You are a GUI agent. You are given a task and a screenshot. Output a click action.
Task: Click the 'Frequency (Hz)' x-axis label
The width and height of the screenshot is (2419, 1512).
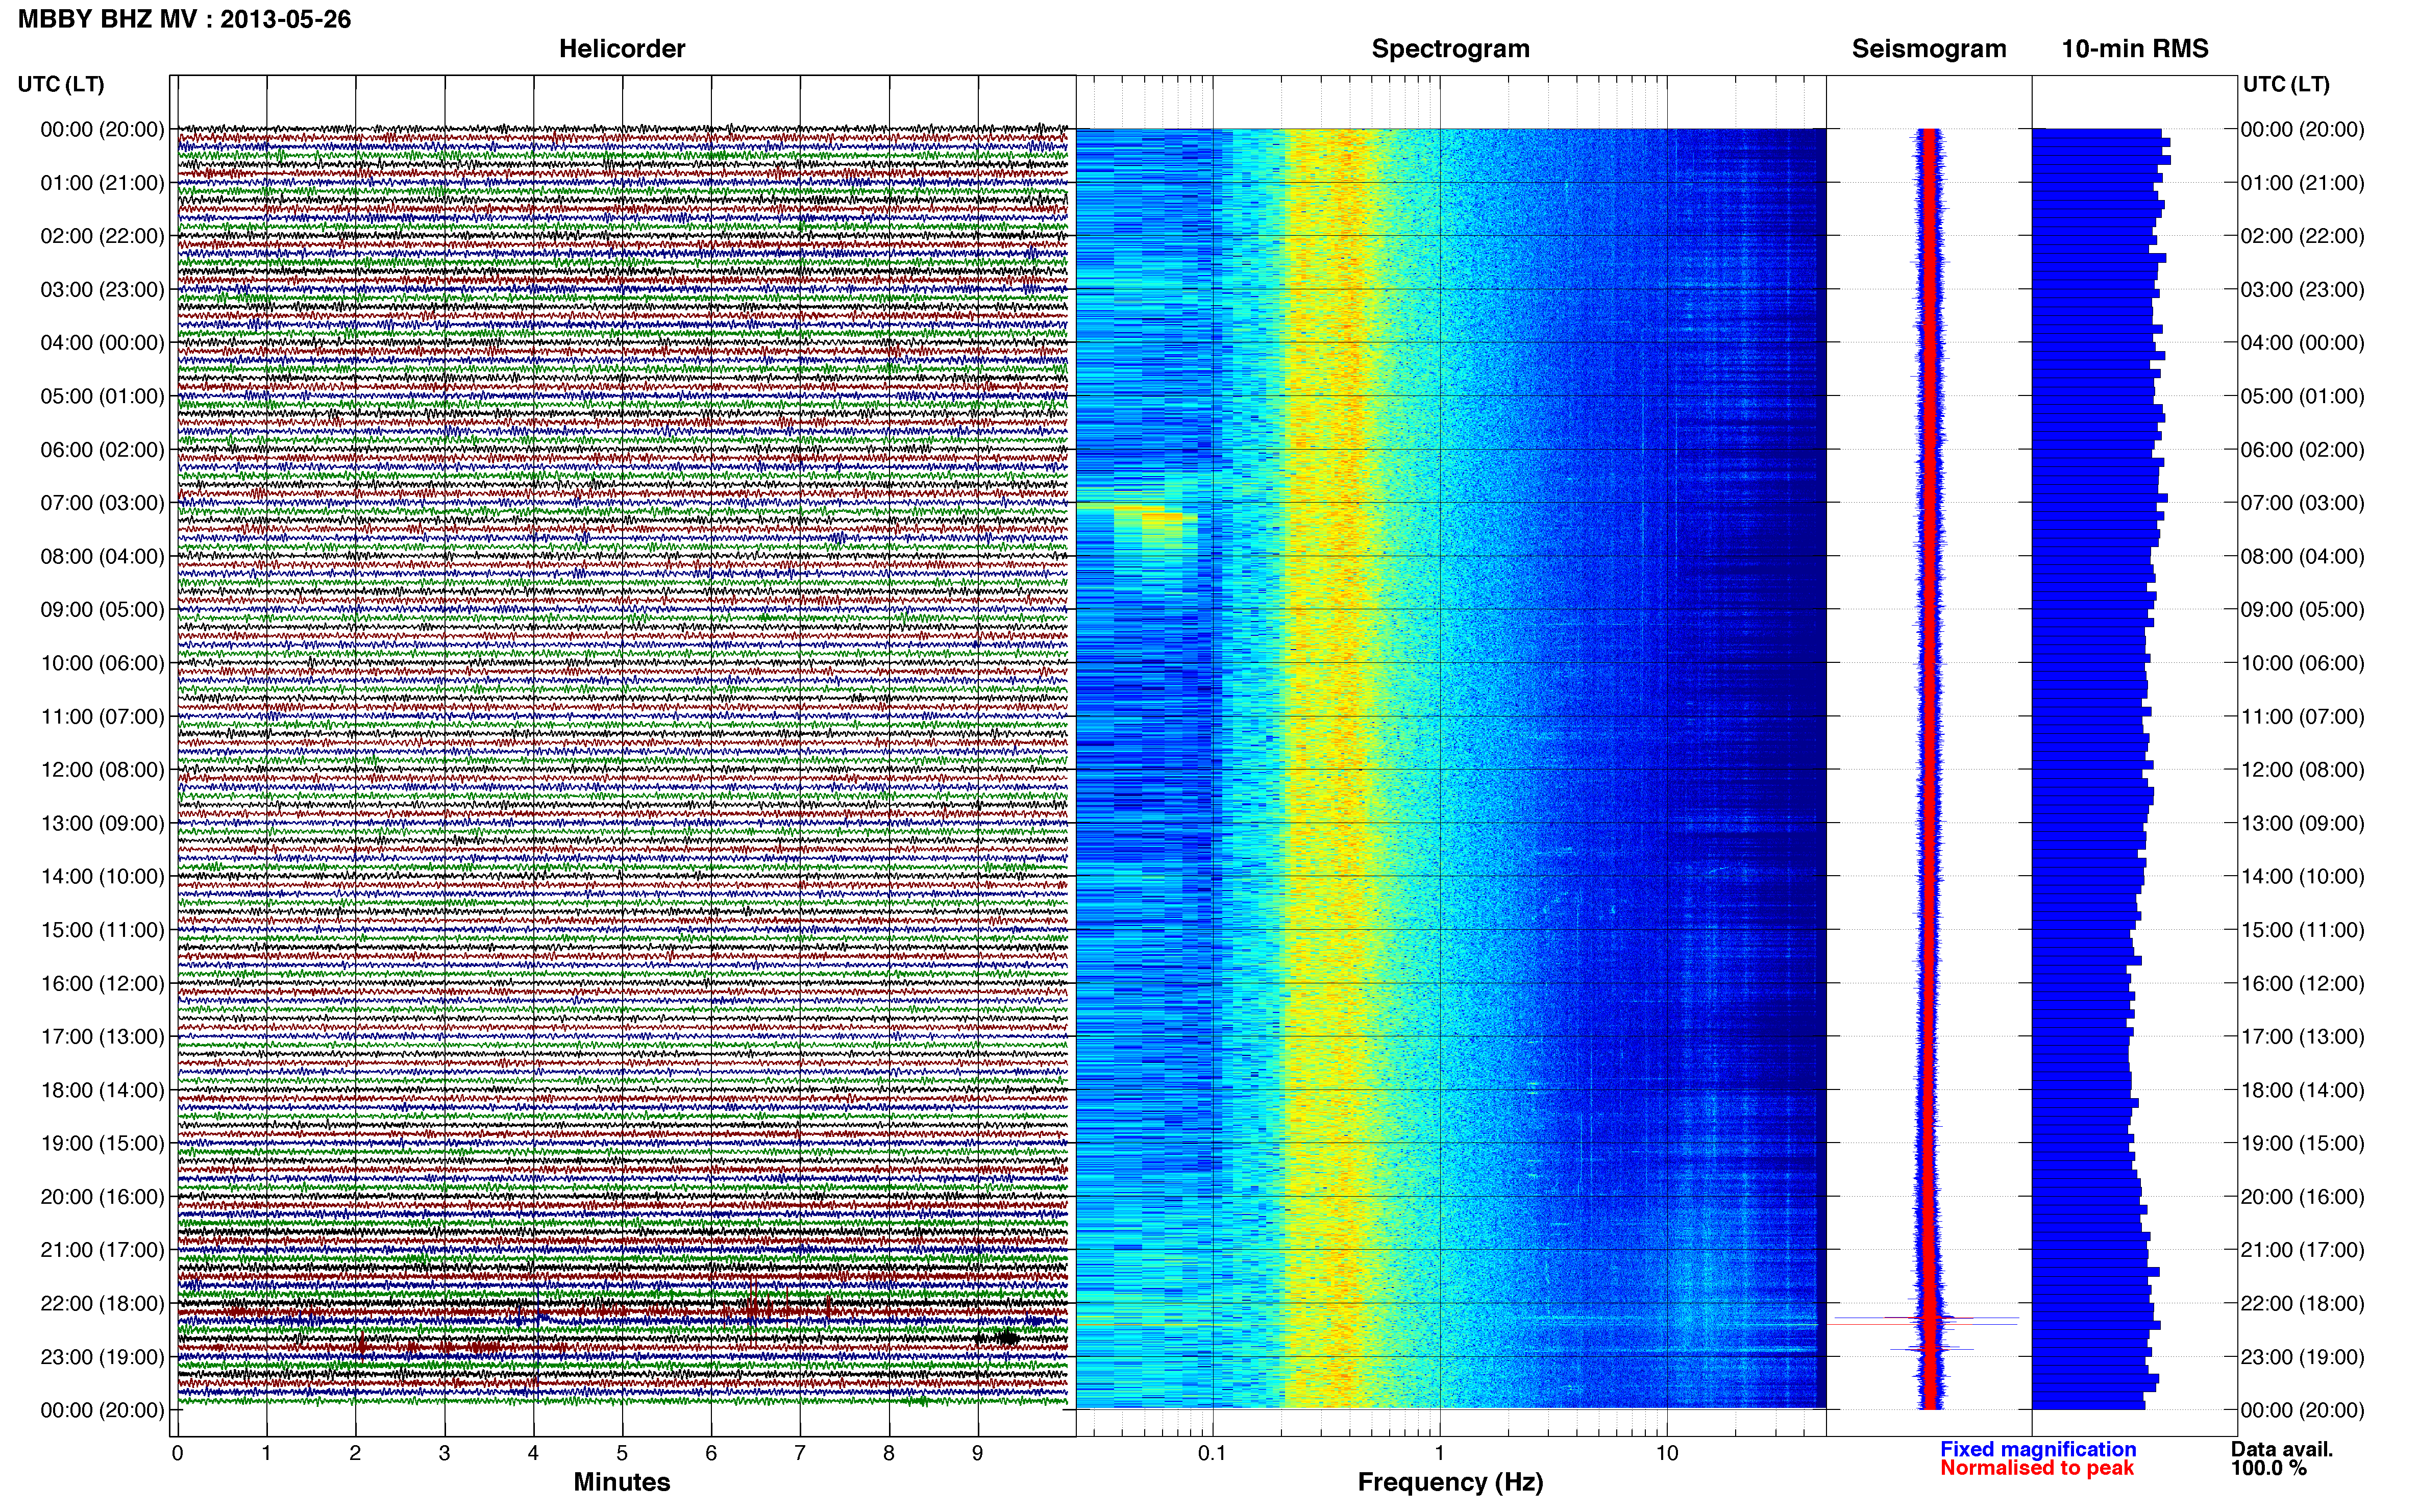pos(1450,1482)
